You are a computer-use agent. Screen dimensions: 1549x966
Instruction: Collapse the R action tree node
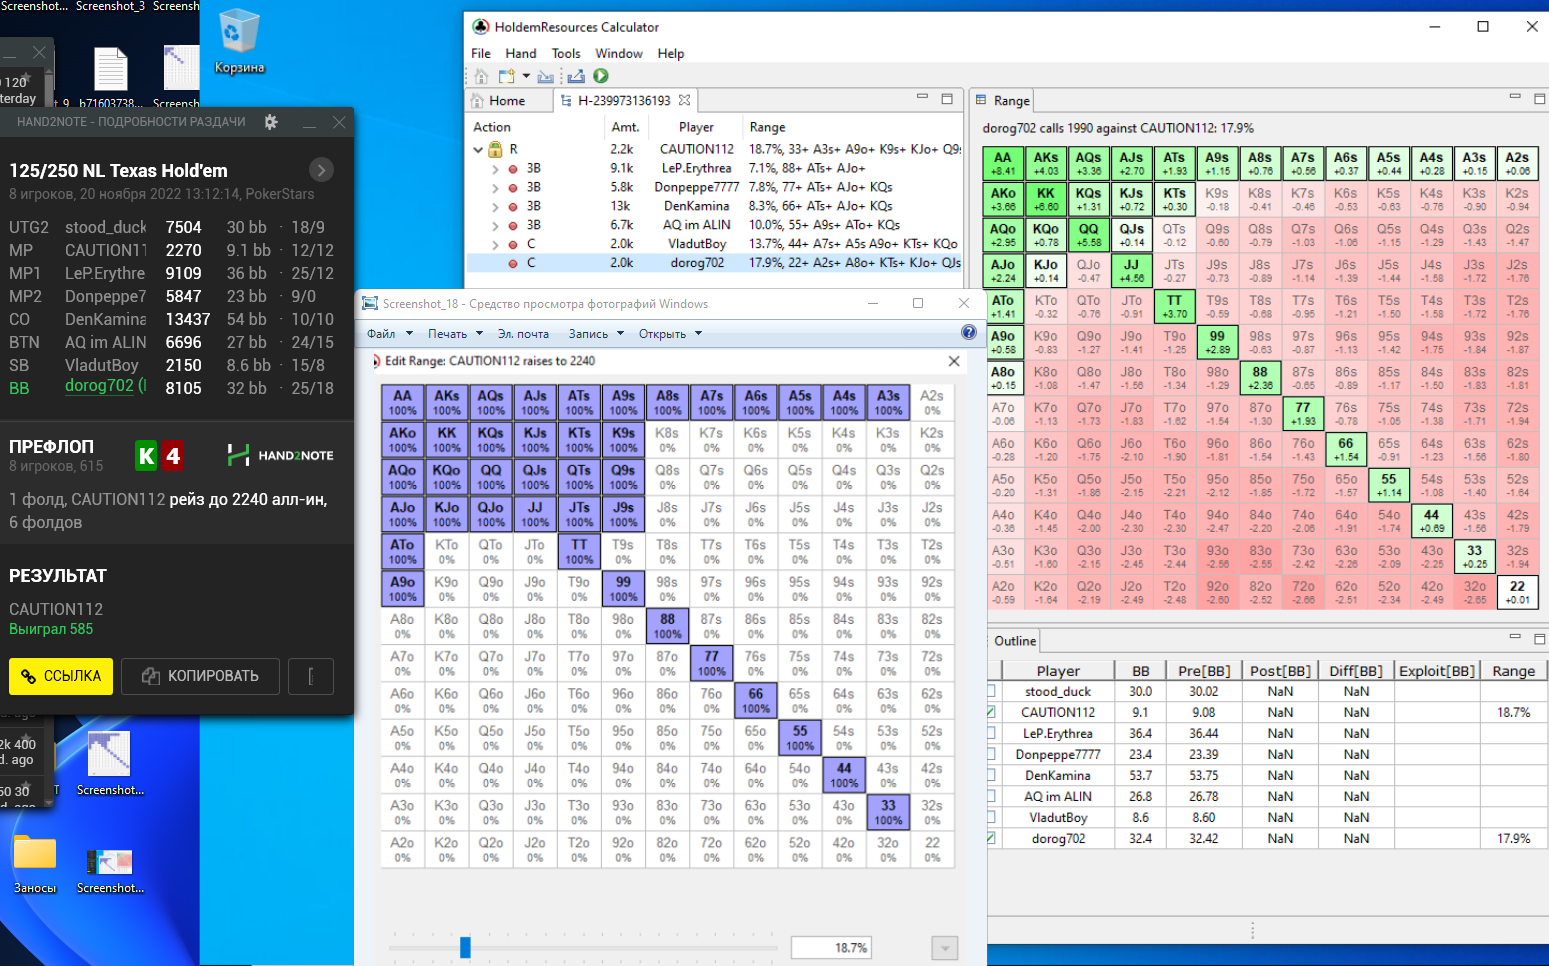[x=478, y=150]
